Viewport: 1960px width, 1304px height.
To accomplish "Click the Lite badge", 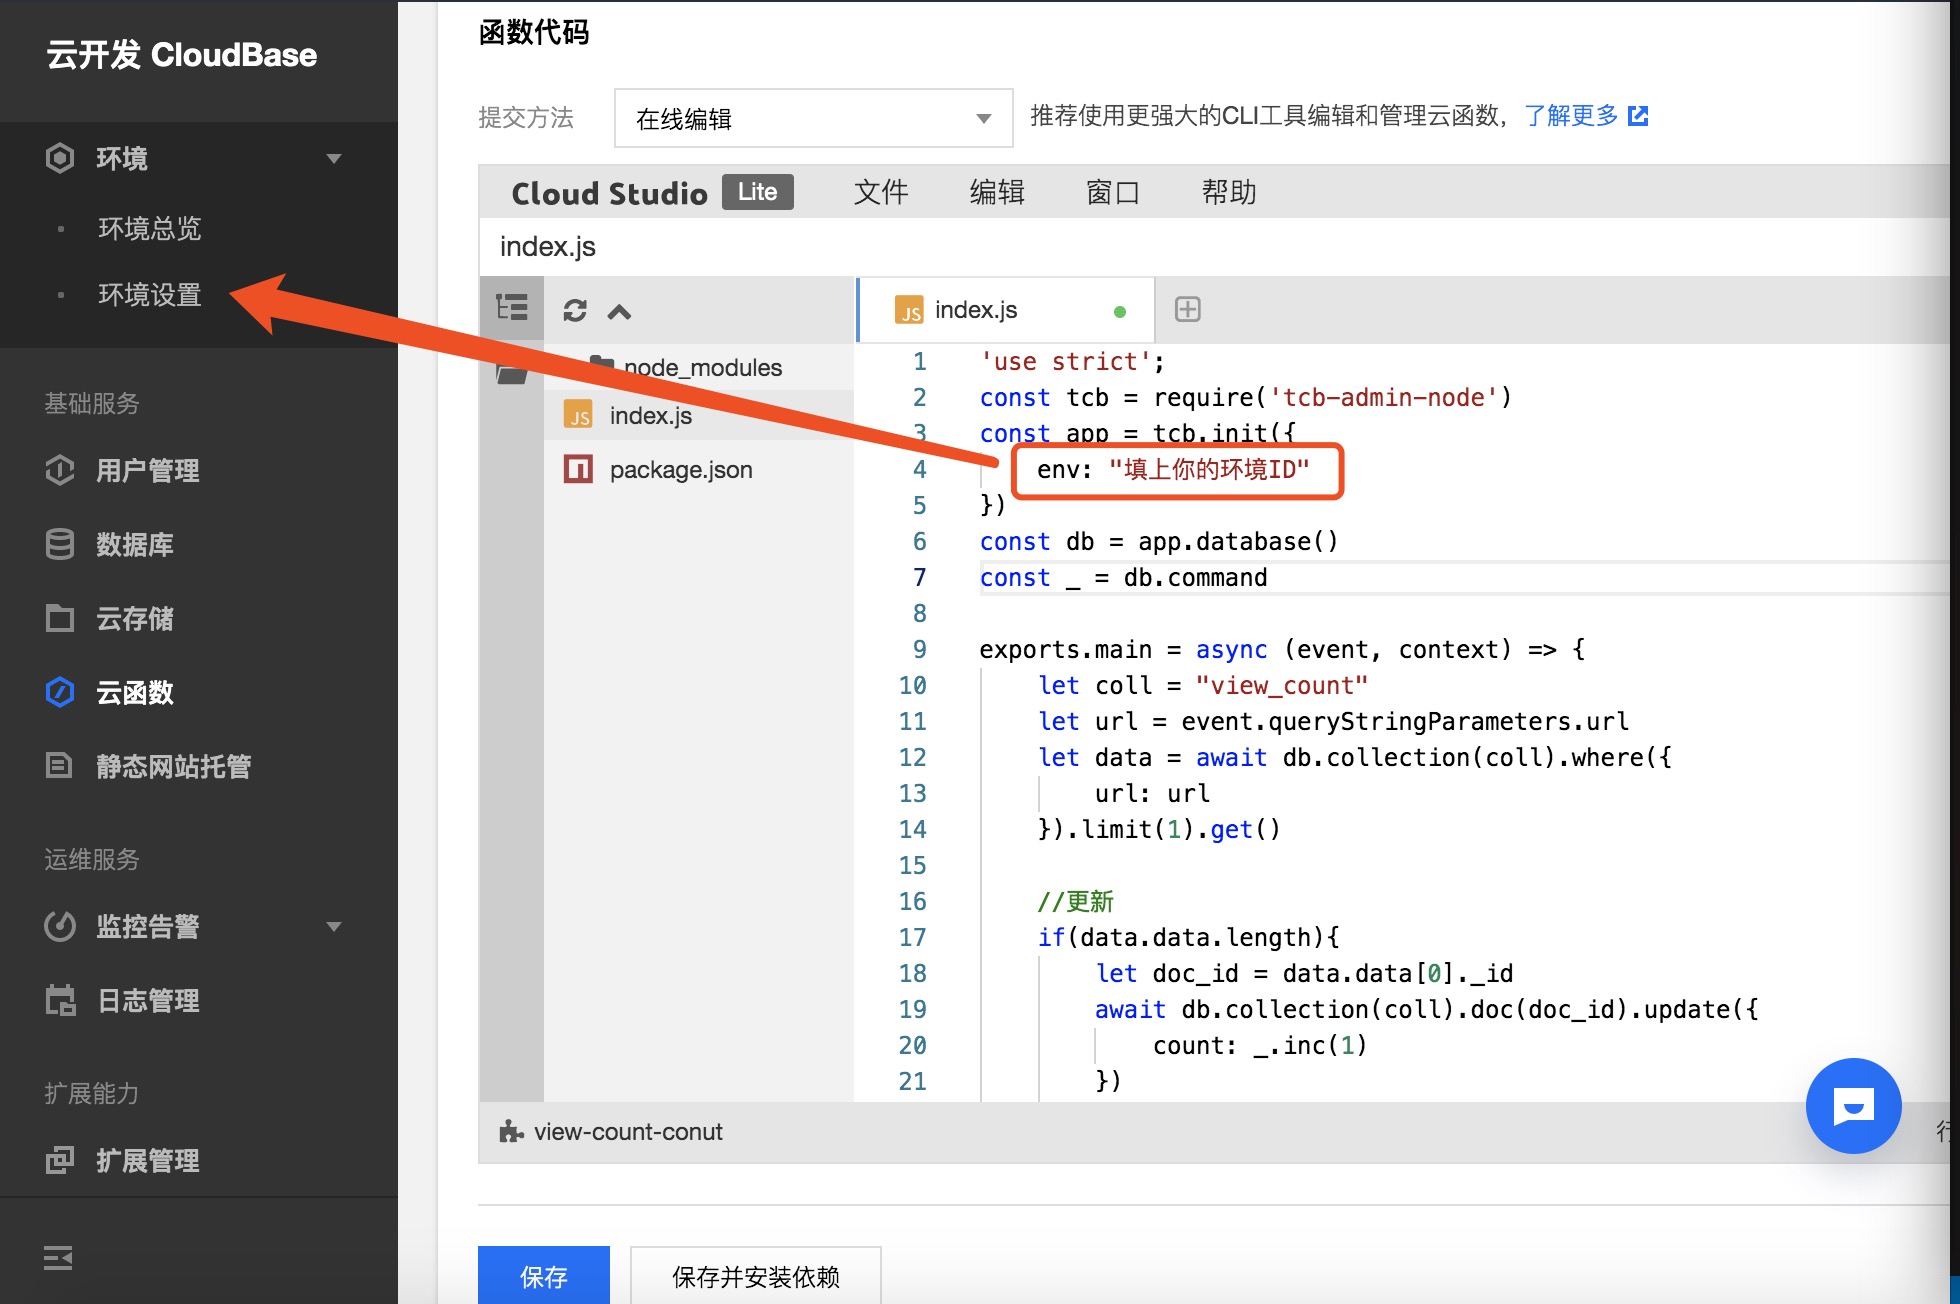I will point(758,192).
